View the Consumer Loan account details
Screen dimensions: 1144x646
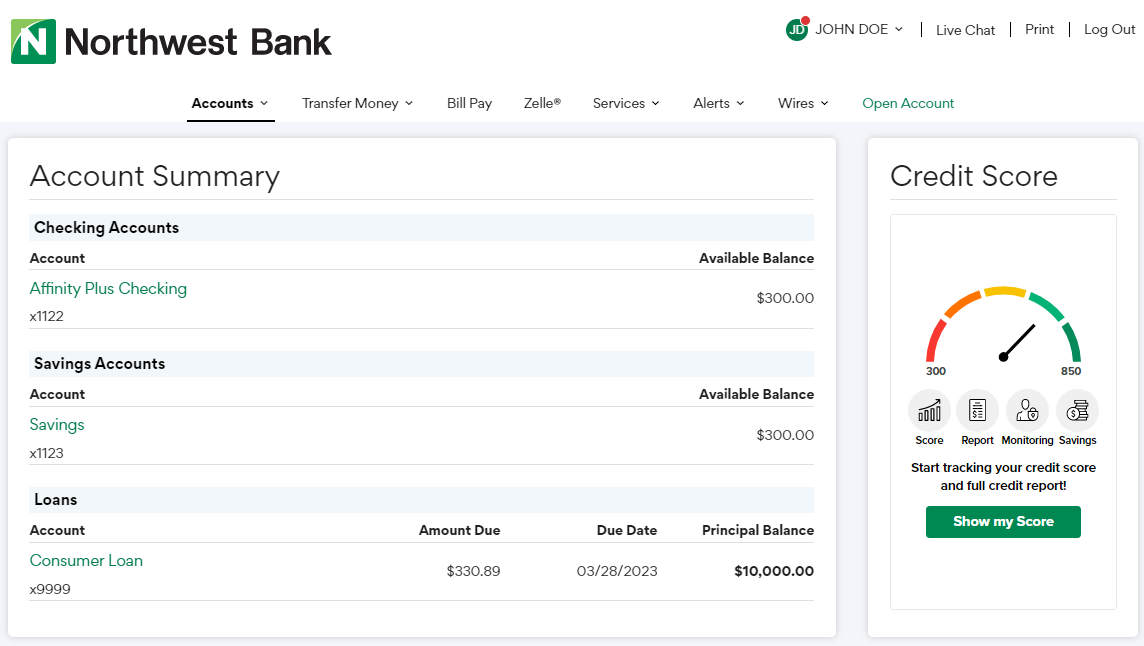point(86,561)
